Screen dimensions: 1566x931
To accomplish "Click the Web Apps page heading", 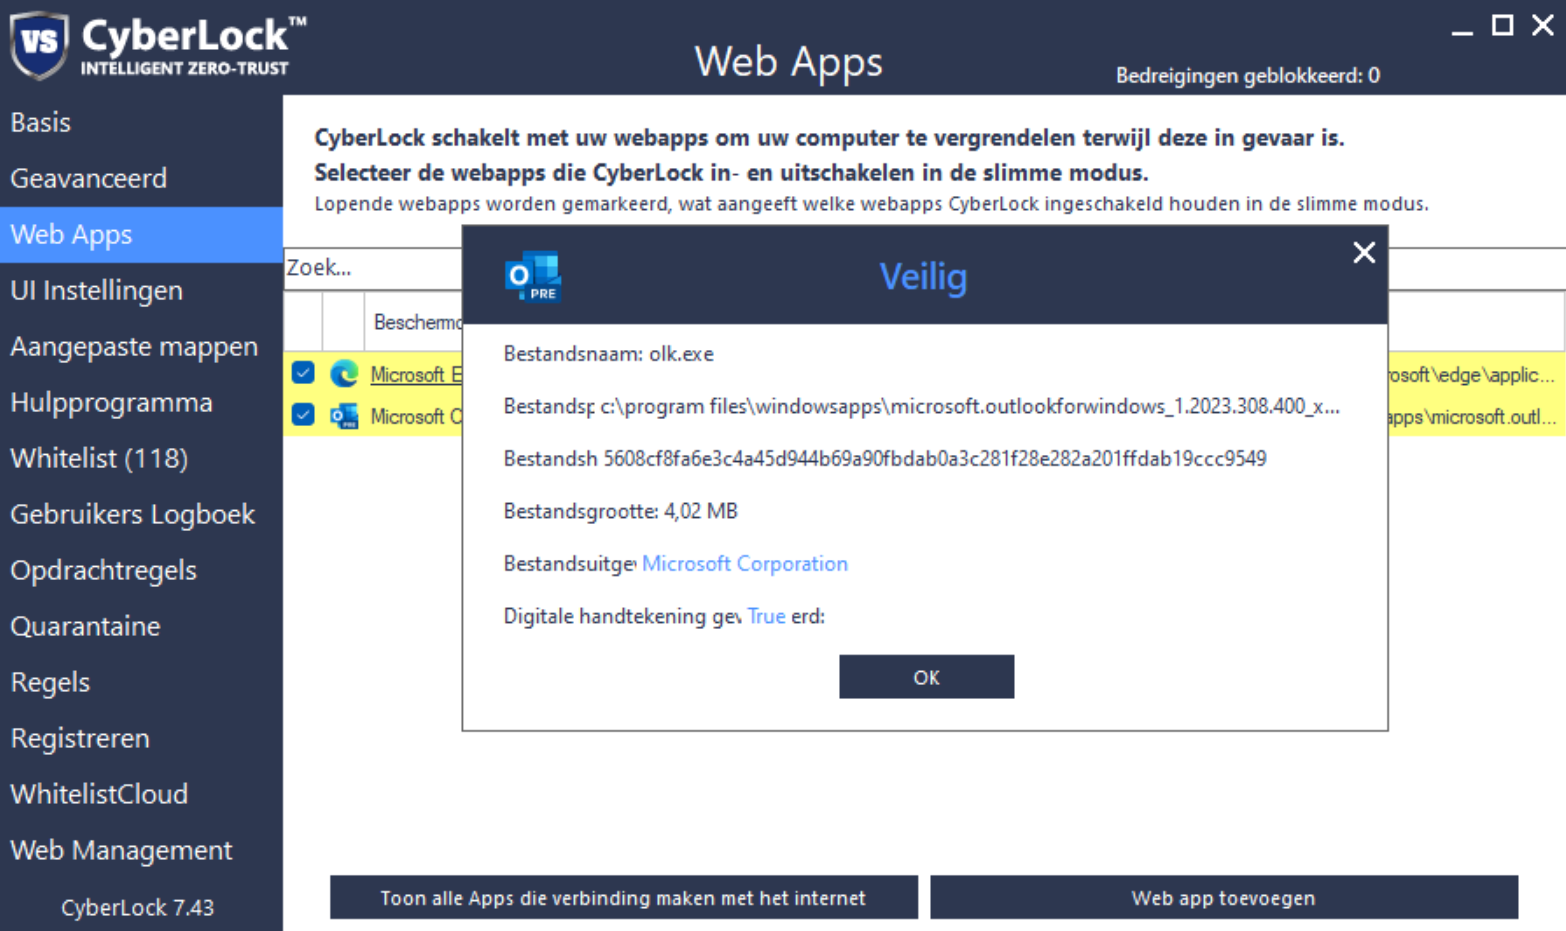I will [788, 62].
